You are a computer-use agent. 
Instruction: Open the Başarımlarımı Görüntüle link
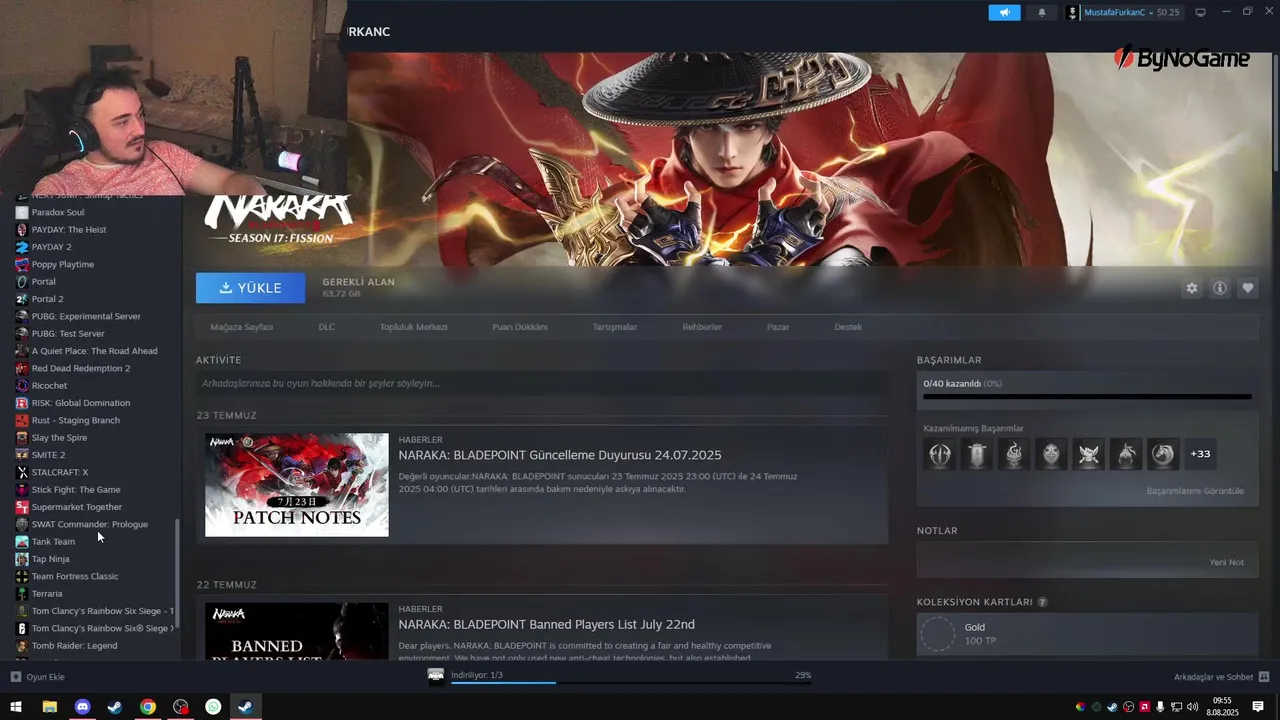point(1195,491)
